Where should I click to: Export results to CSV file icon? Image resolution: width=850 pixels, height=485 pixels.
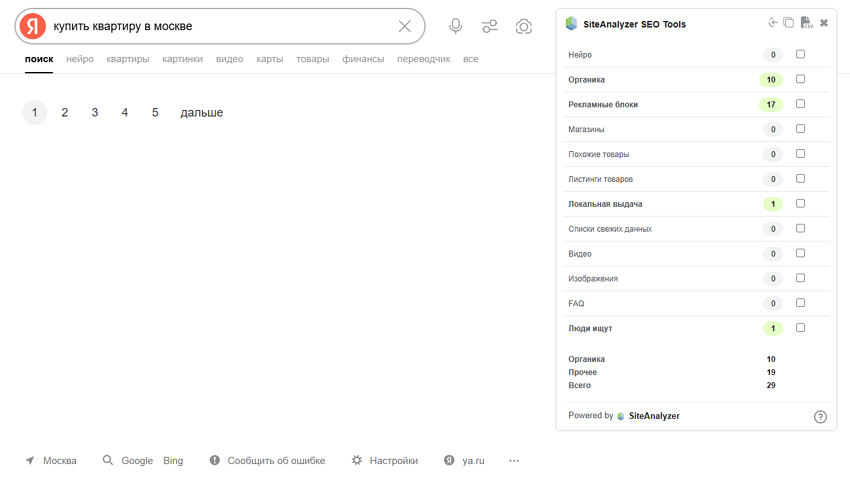click(x=806, y=23)
